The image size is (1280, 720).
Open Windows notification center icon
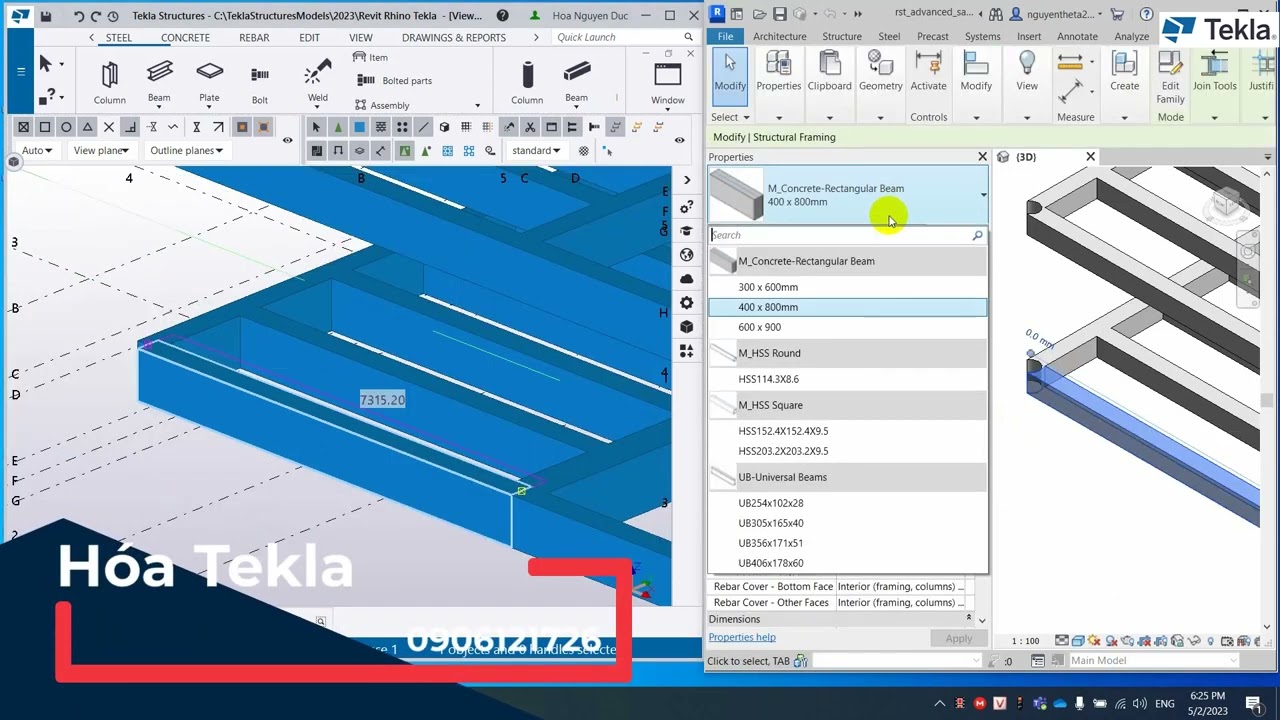1254,703
